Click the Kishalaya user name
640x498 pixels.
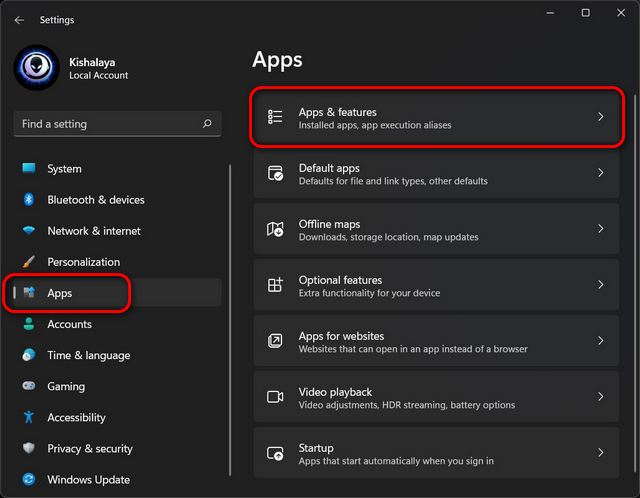(x=92, y=62)
